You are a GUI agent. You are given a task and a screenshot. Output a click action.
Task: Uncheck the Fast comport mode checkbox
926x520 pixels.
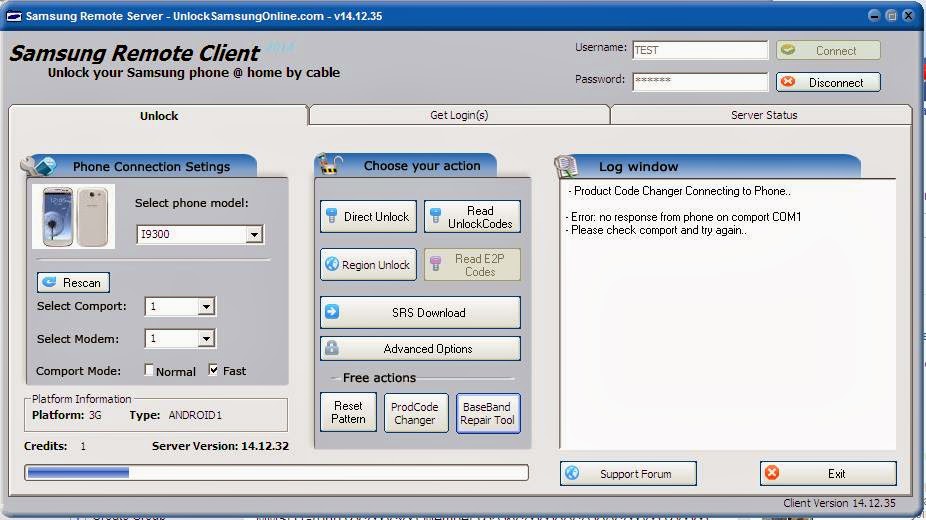[x=213, y=370]
